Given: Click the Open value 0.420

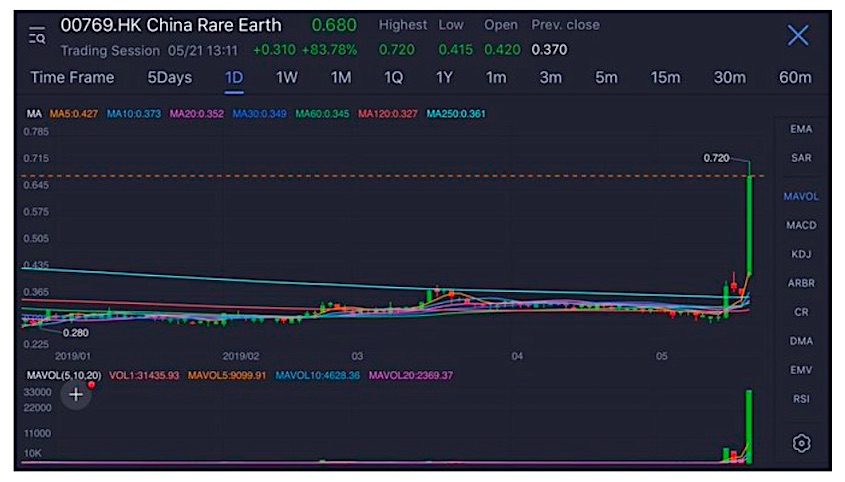Looking at the screenshot, I should click(502, 50).
